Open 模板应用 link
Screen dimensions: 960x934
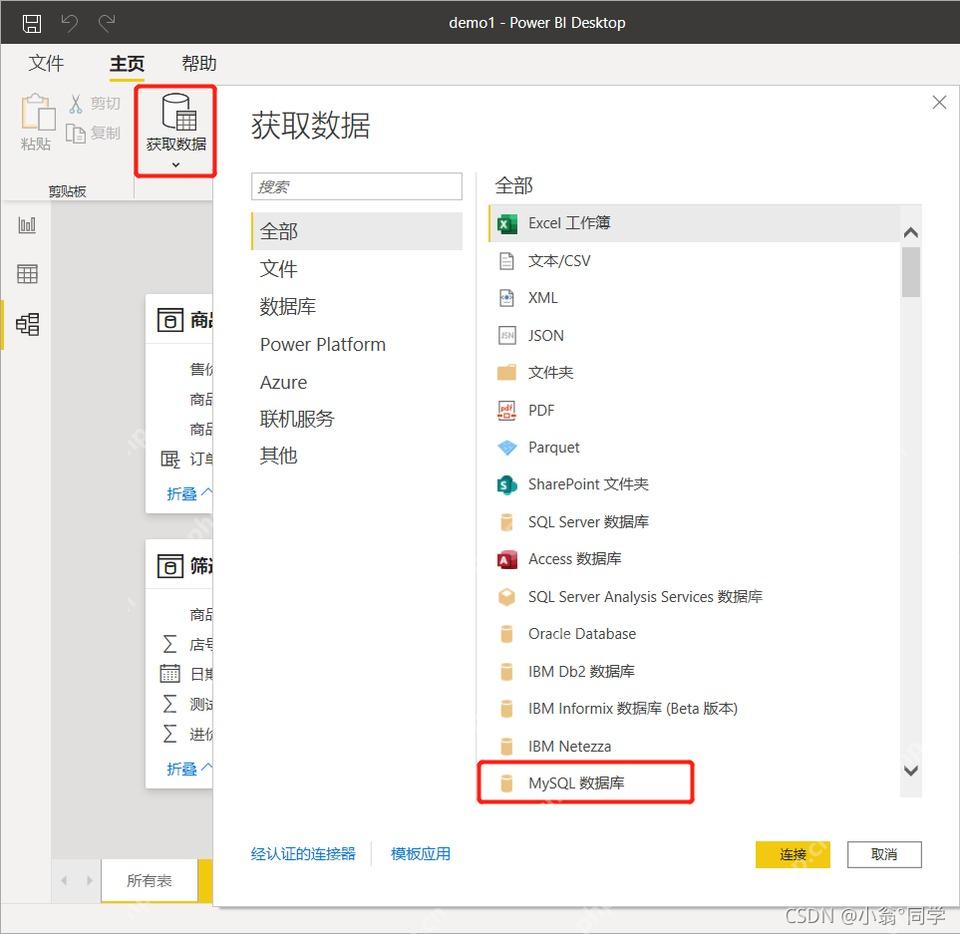pos(421,854)
